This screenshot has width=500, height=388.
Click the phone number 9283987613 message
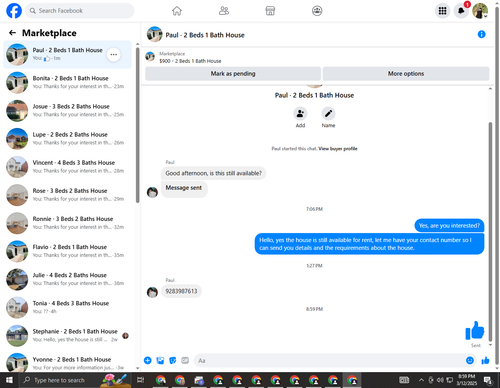(x=181, y=291)
